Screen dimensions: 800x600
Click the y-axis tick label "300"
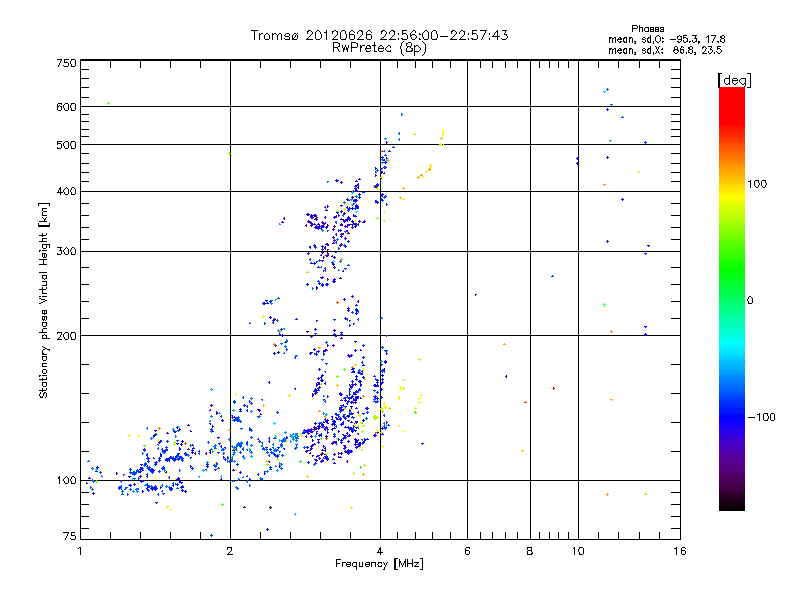click(x=66, y=251)
